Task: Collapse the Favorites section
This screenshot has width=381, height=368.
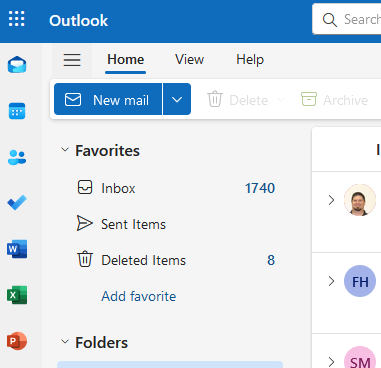Action: pos(65,150)
